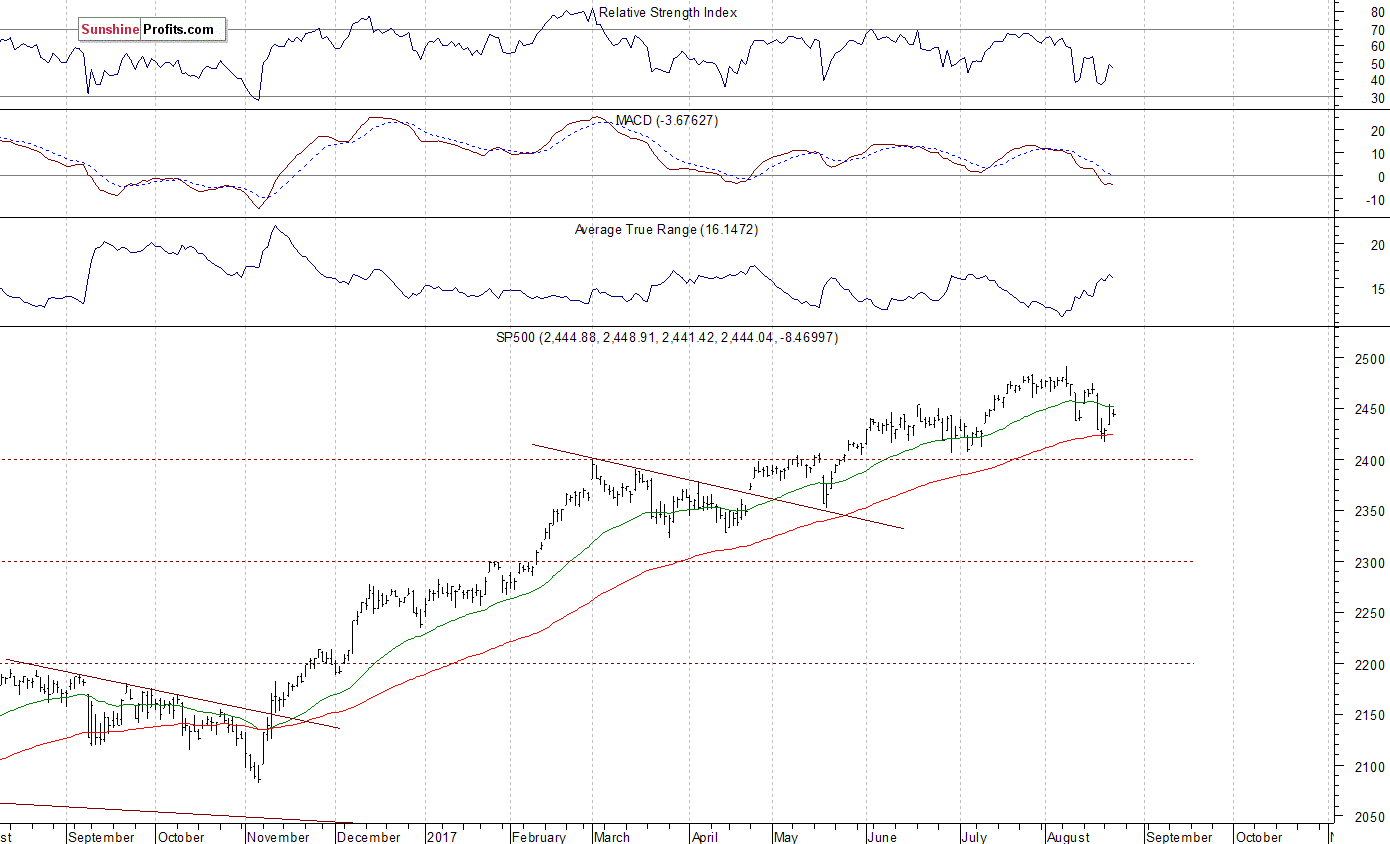Click the 2017 year label
The height and width of the screenshot is (844, 1390).
(441, 837)
